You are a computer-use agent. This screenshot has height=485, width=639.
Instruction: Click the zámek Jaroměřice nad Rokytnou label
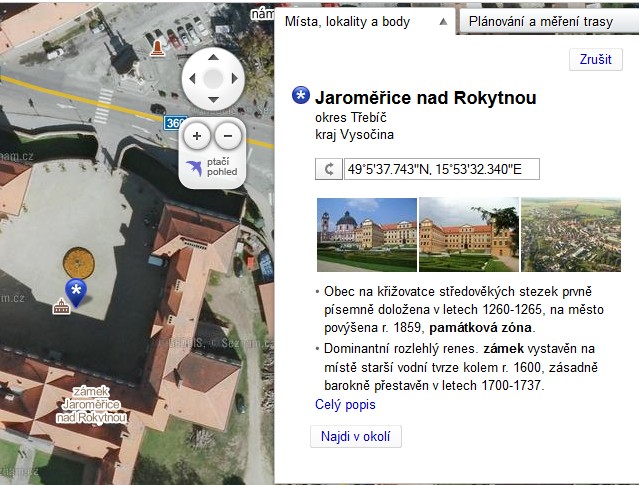point(91,404)
